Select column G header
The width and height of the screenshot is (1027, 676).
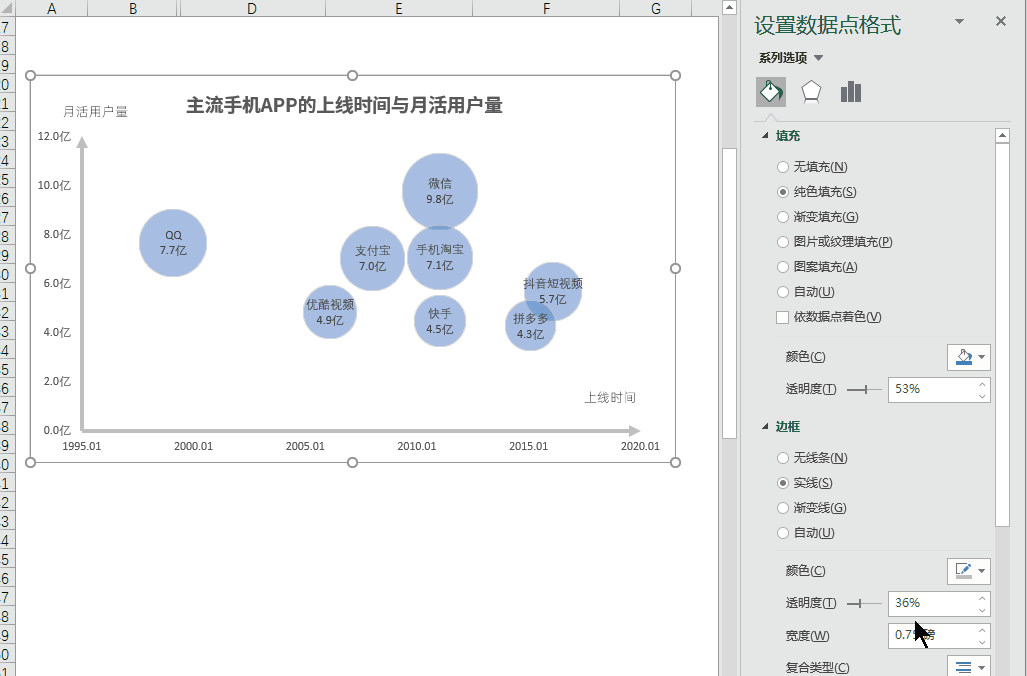[x=655, y=8]
